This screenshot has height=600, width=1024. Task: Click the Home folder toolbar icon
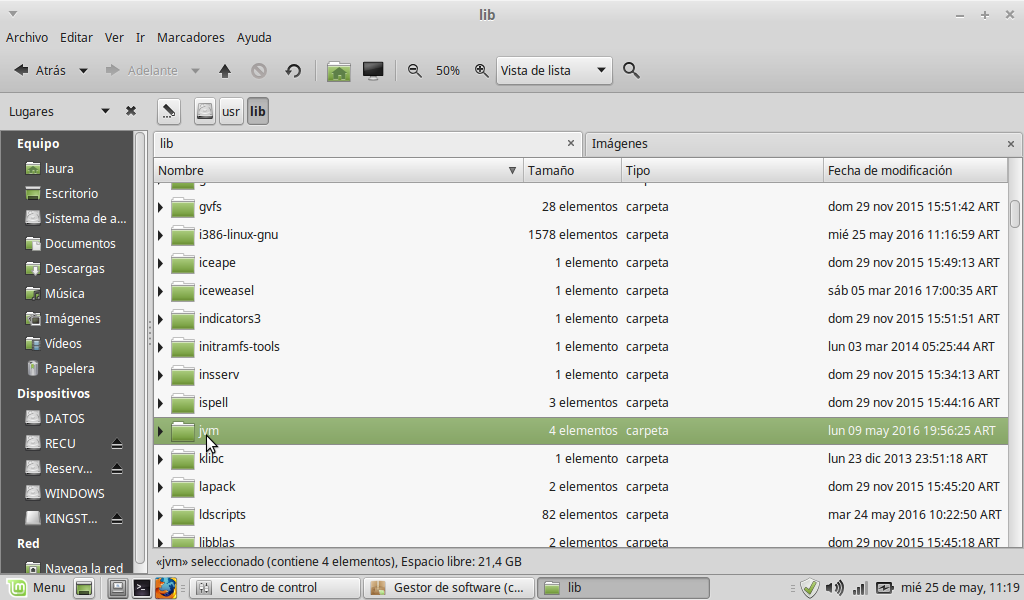(339, 71)
